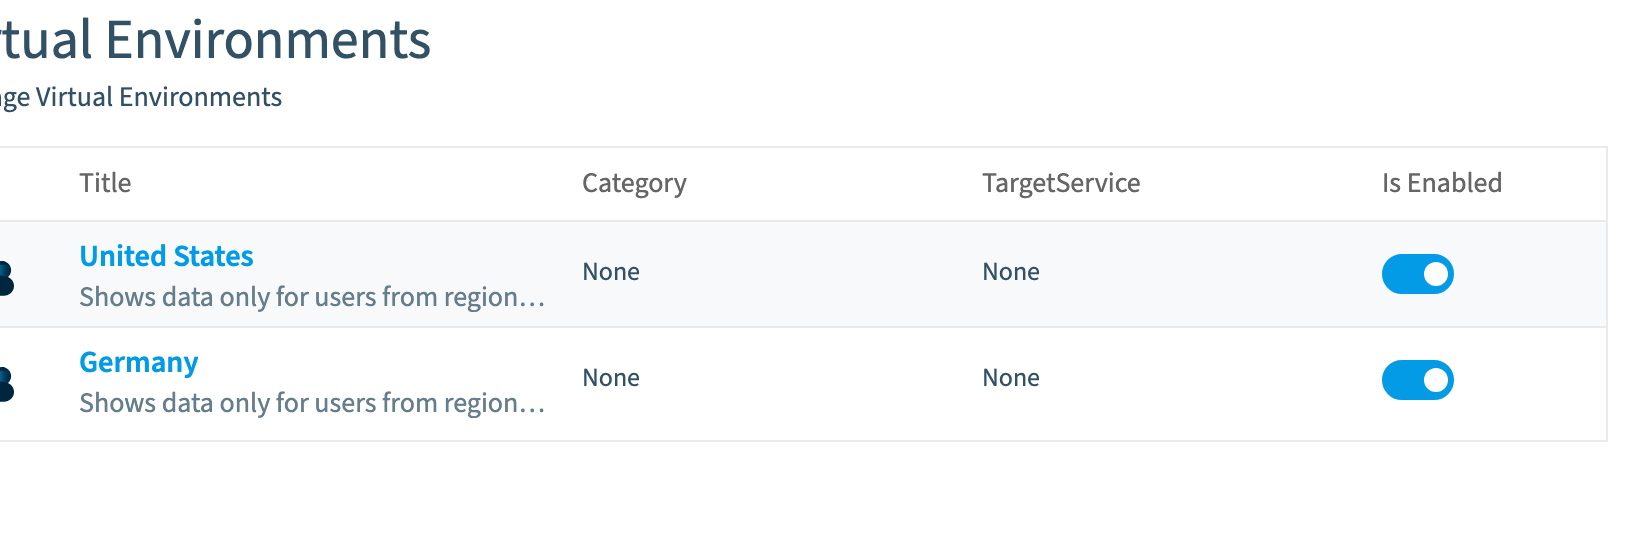Click the users icon beside Germany
1640x560 pixels.
(x=5, y=384)
